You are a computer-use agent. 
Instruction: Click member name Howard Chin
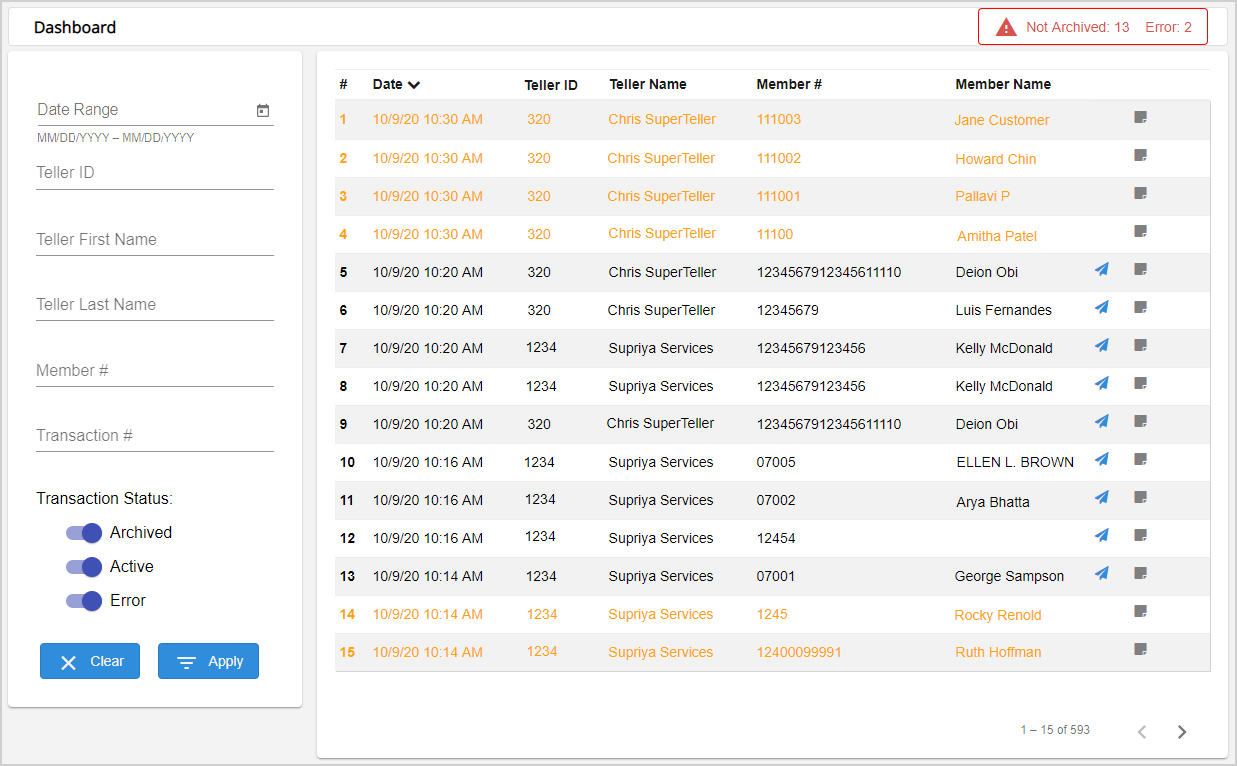point(995,159)
